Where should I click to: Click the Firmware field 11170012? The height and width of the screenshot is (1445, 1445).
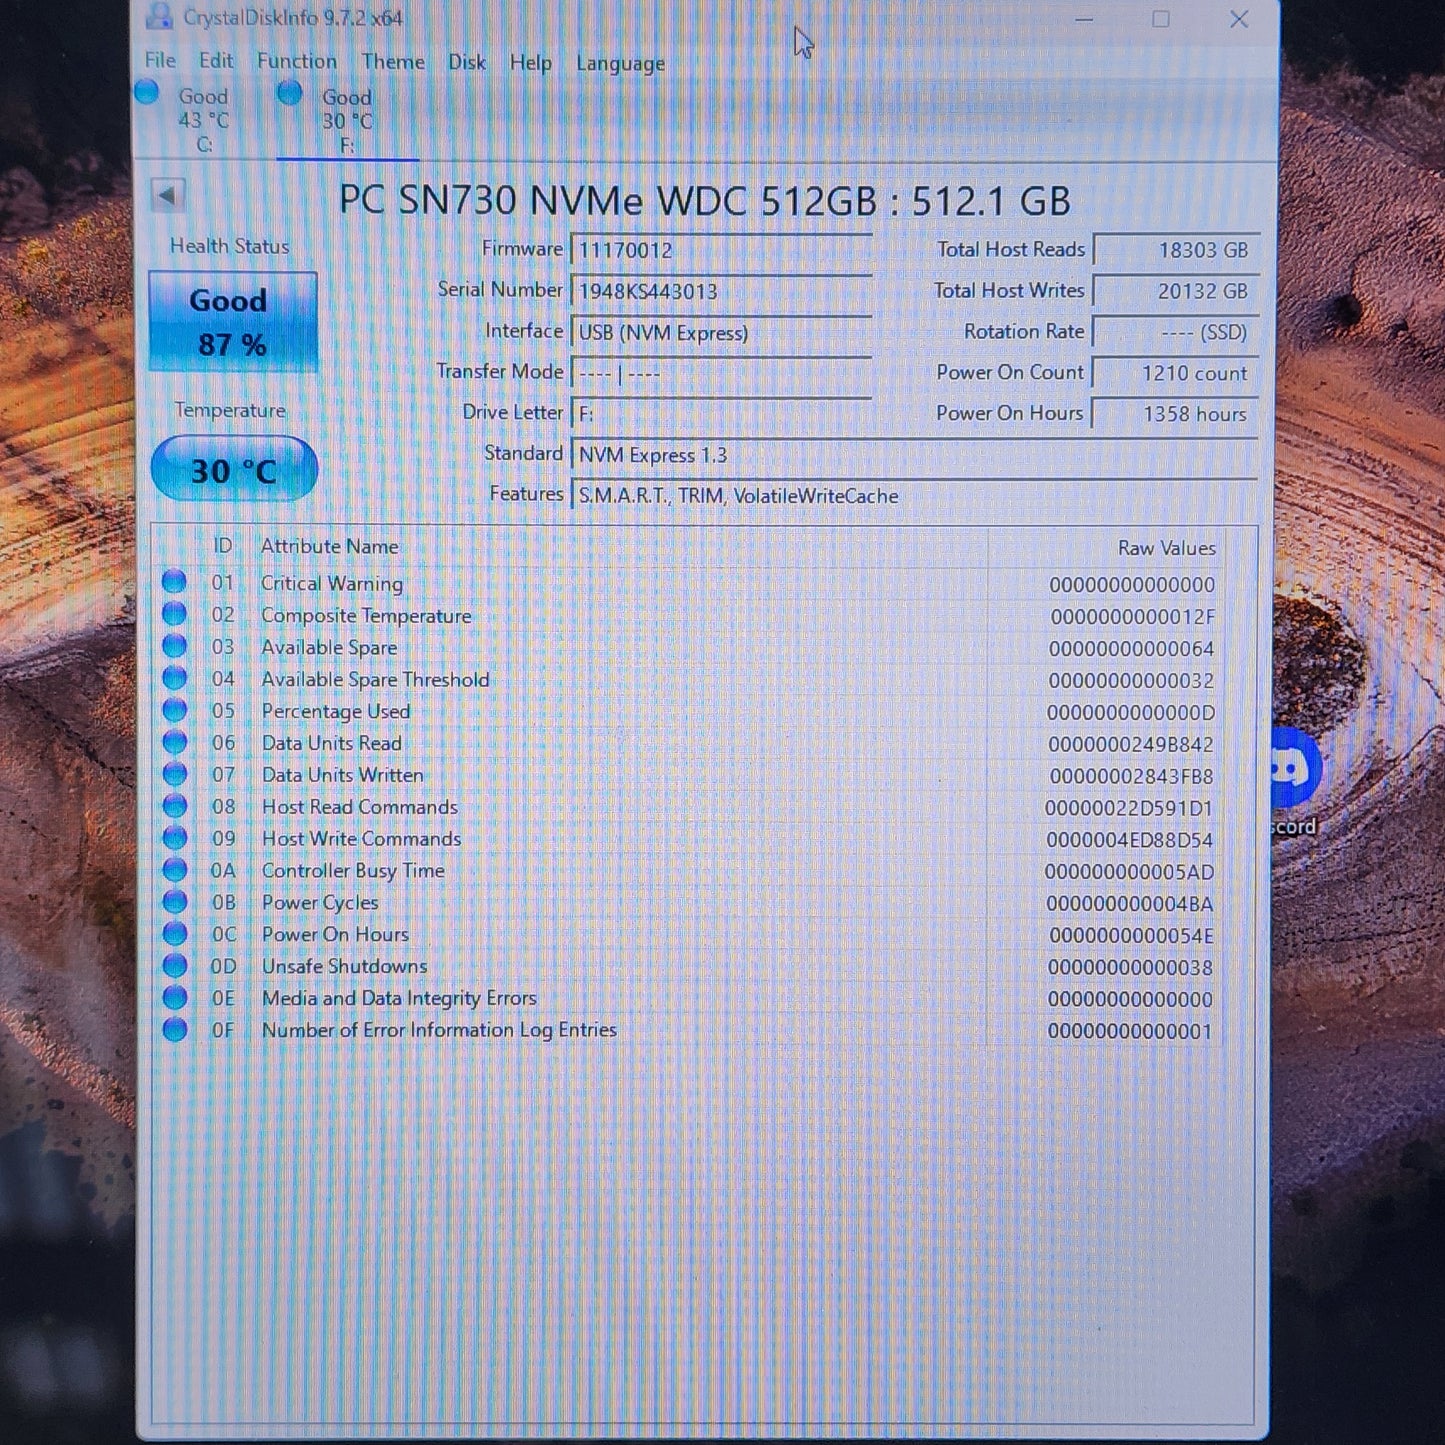coord(721,250)
